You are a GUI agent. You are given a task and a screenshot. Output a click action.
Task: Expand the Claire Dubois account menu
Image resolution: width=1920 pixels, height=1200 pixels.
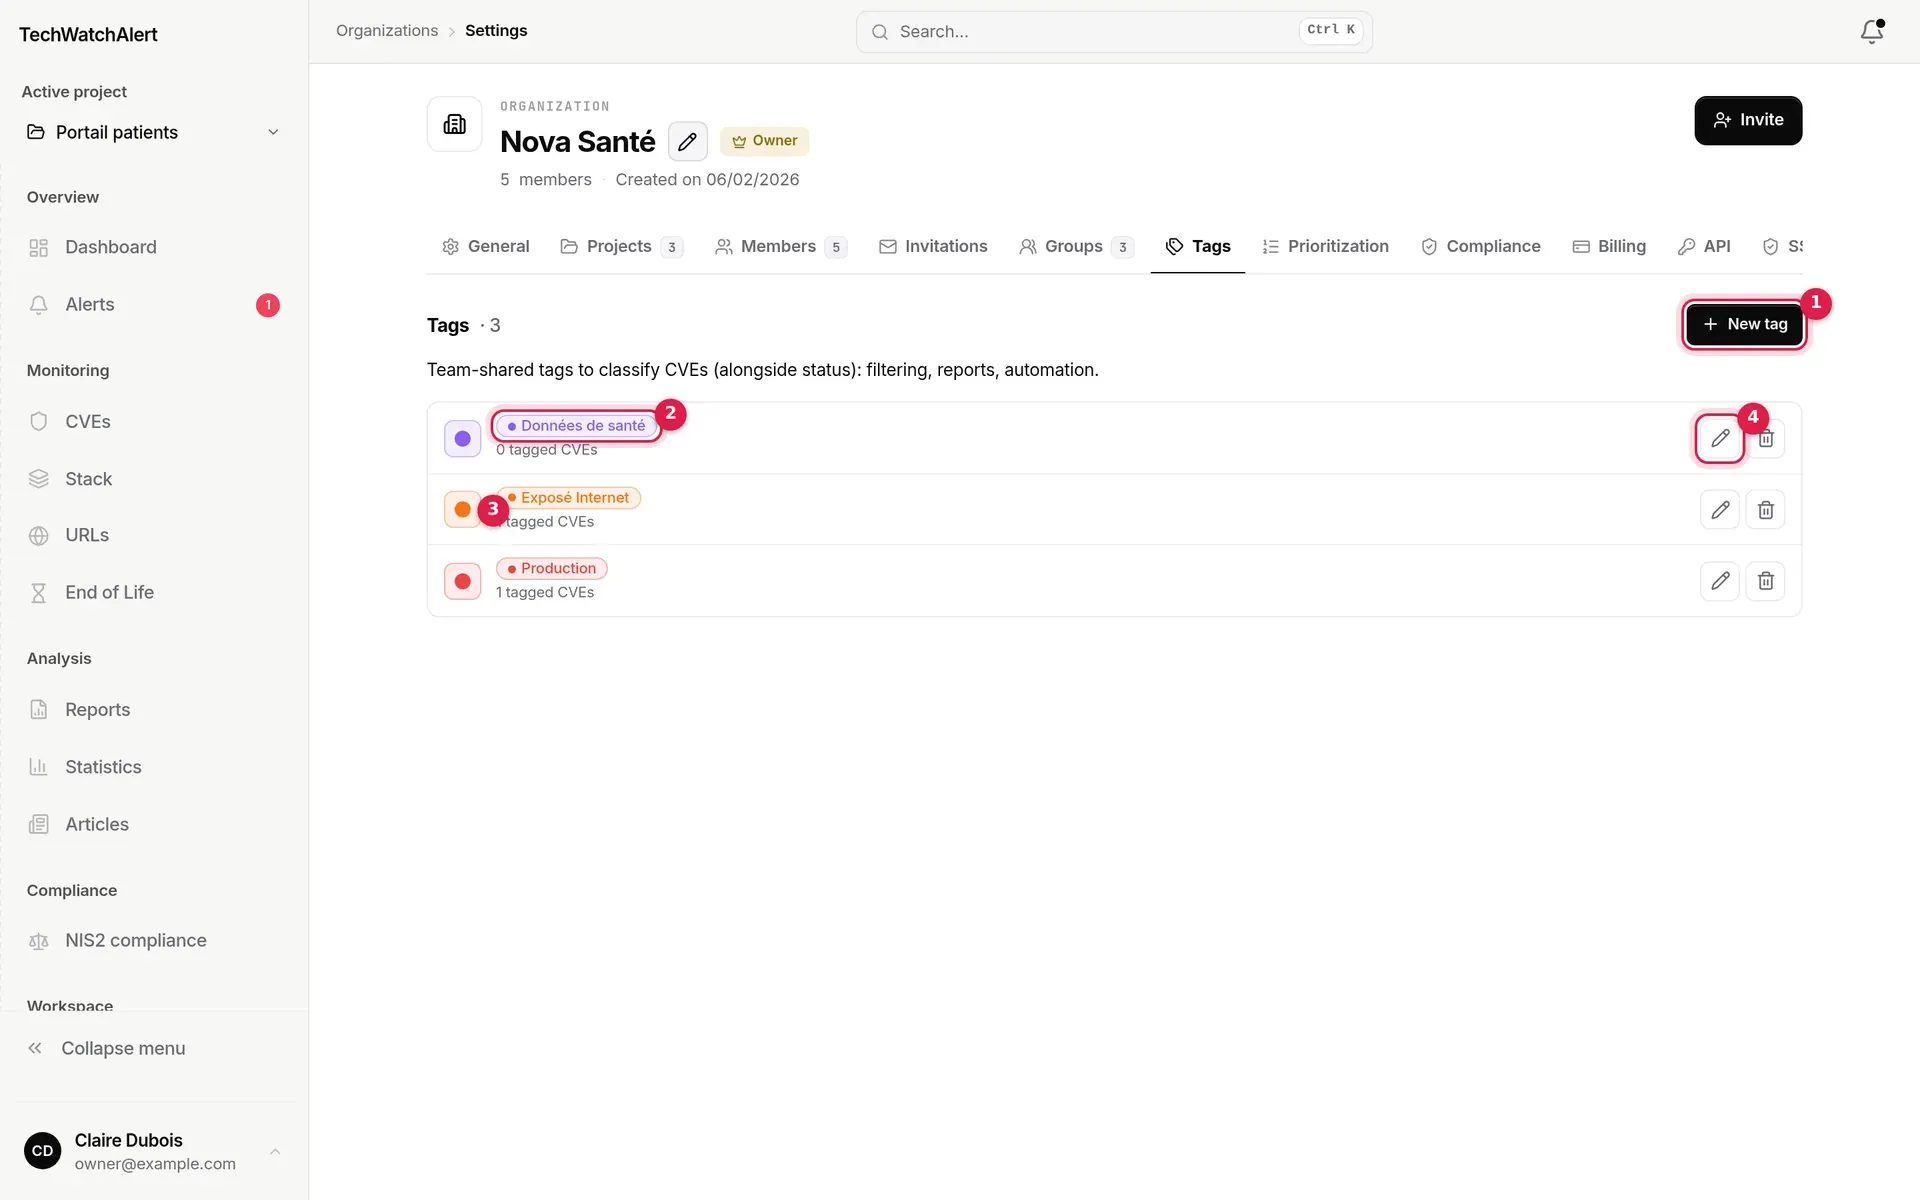pyautogui.click(x=154, y=1151)
